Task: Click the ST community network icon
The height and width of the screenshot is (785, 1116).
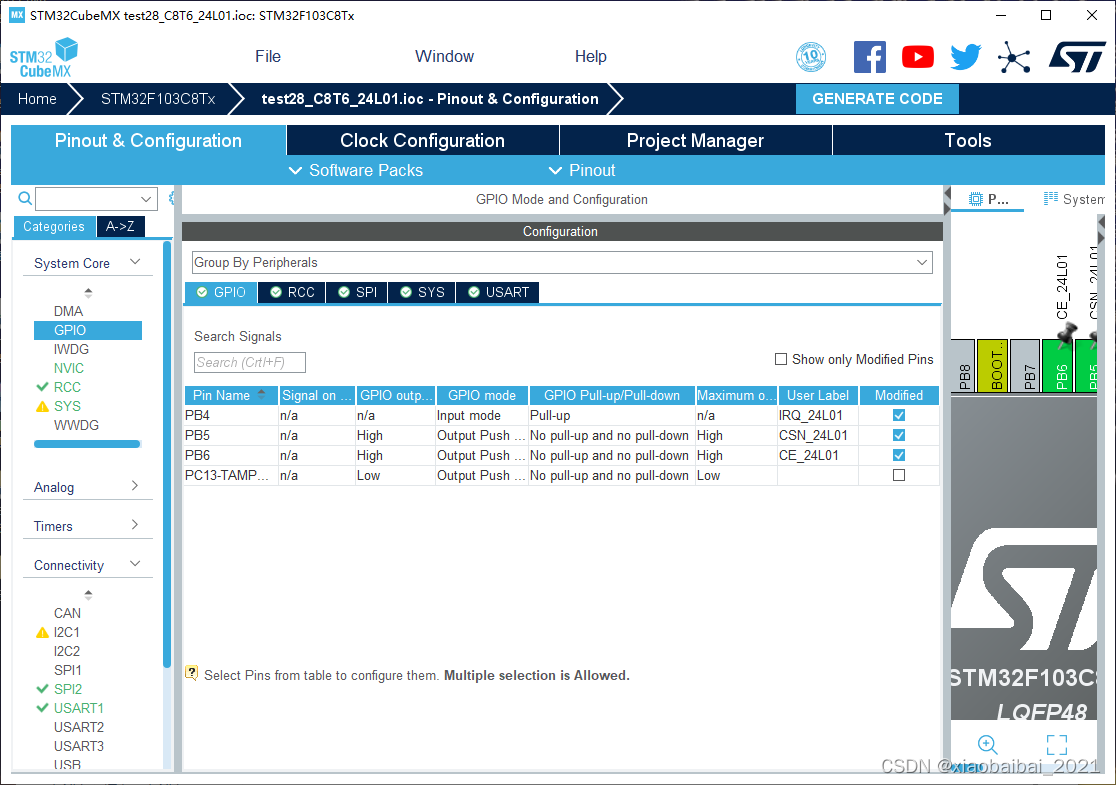Action: tap(1014, 57)
